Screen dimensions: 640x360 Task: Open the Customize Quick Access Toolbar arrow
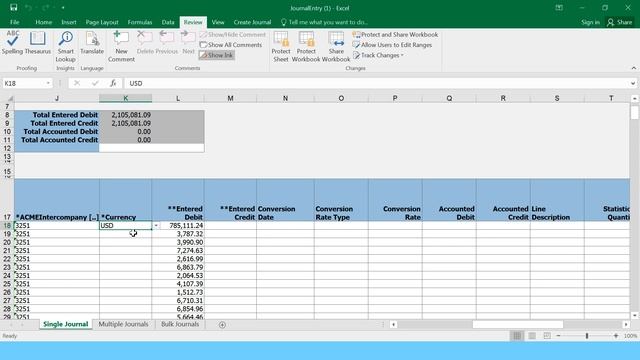63,8
